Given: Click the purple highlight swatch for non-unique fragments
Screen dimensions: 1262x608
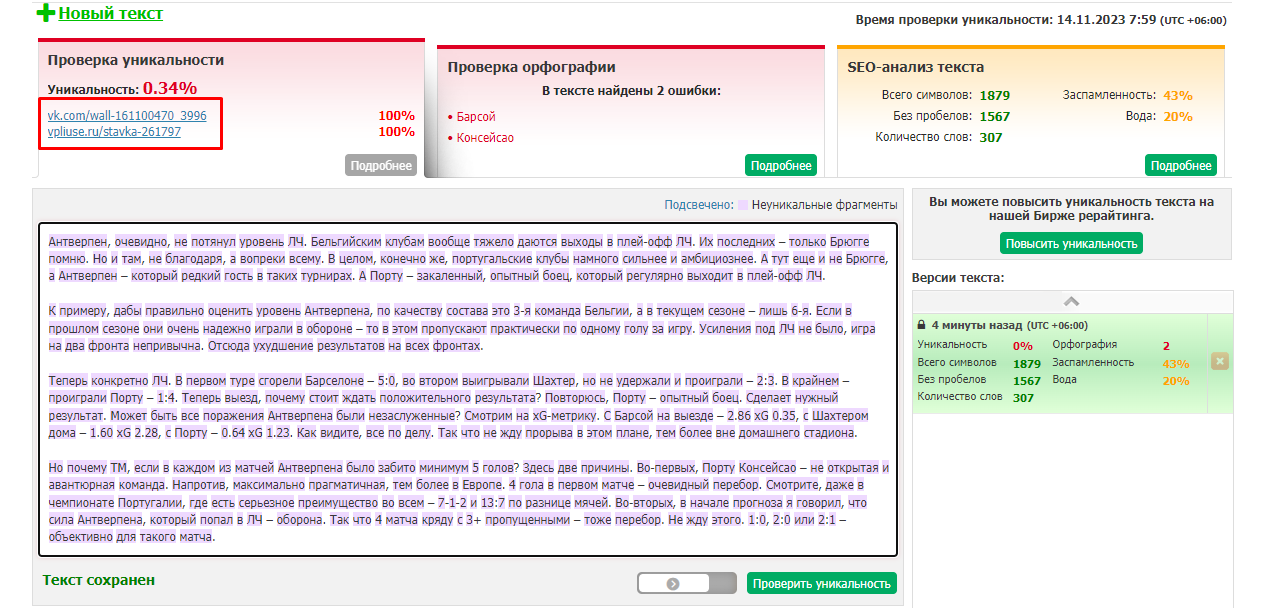Looking at the screenshot, I should [743, 205].
